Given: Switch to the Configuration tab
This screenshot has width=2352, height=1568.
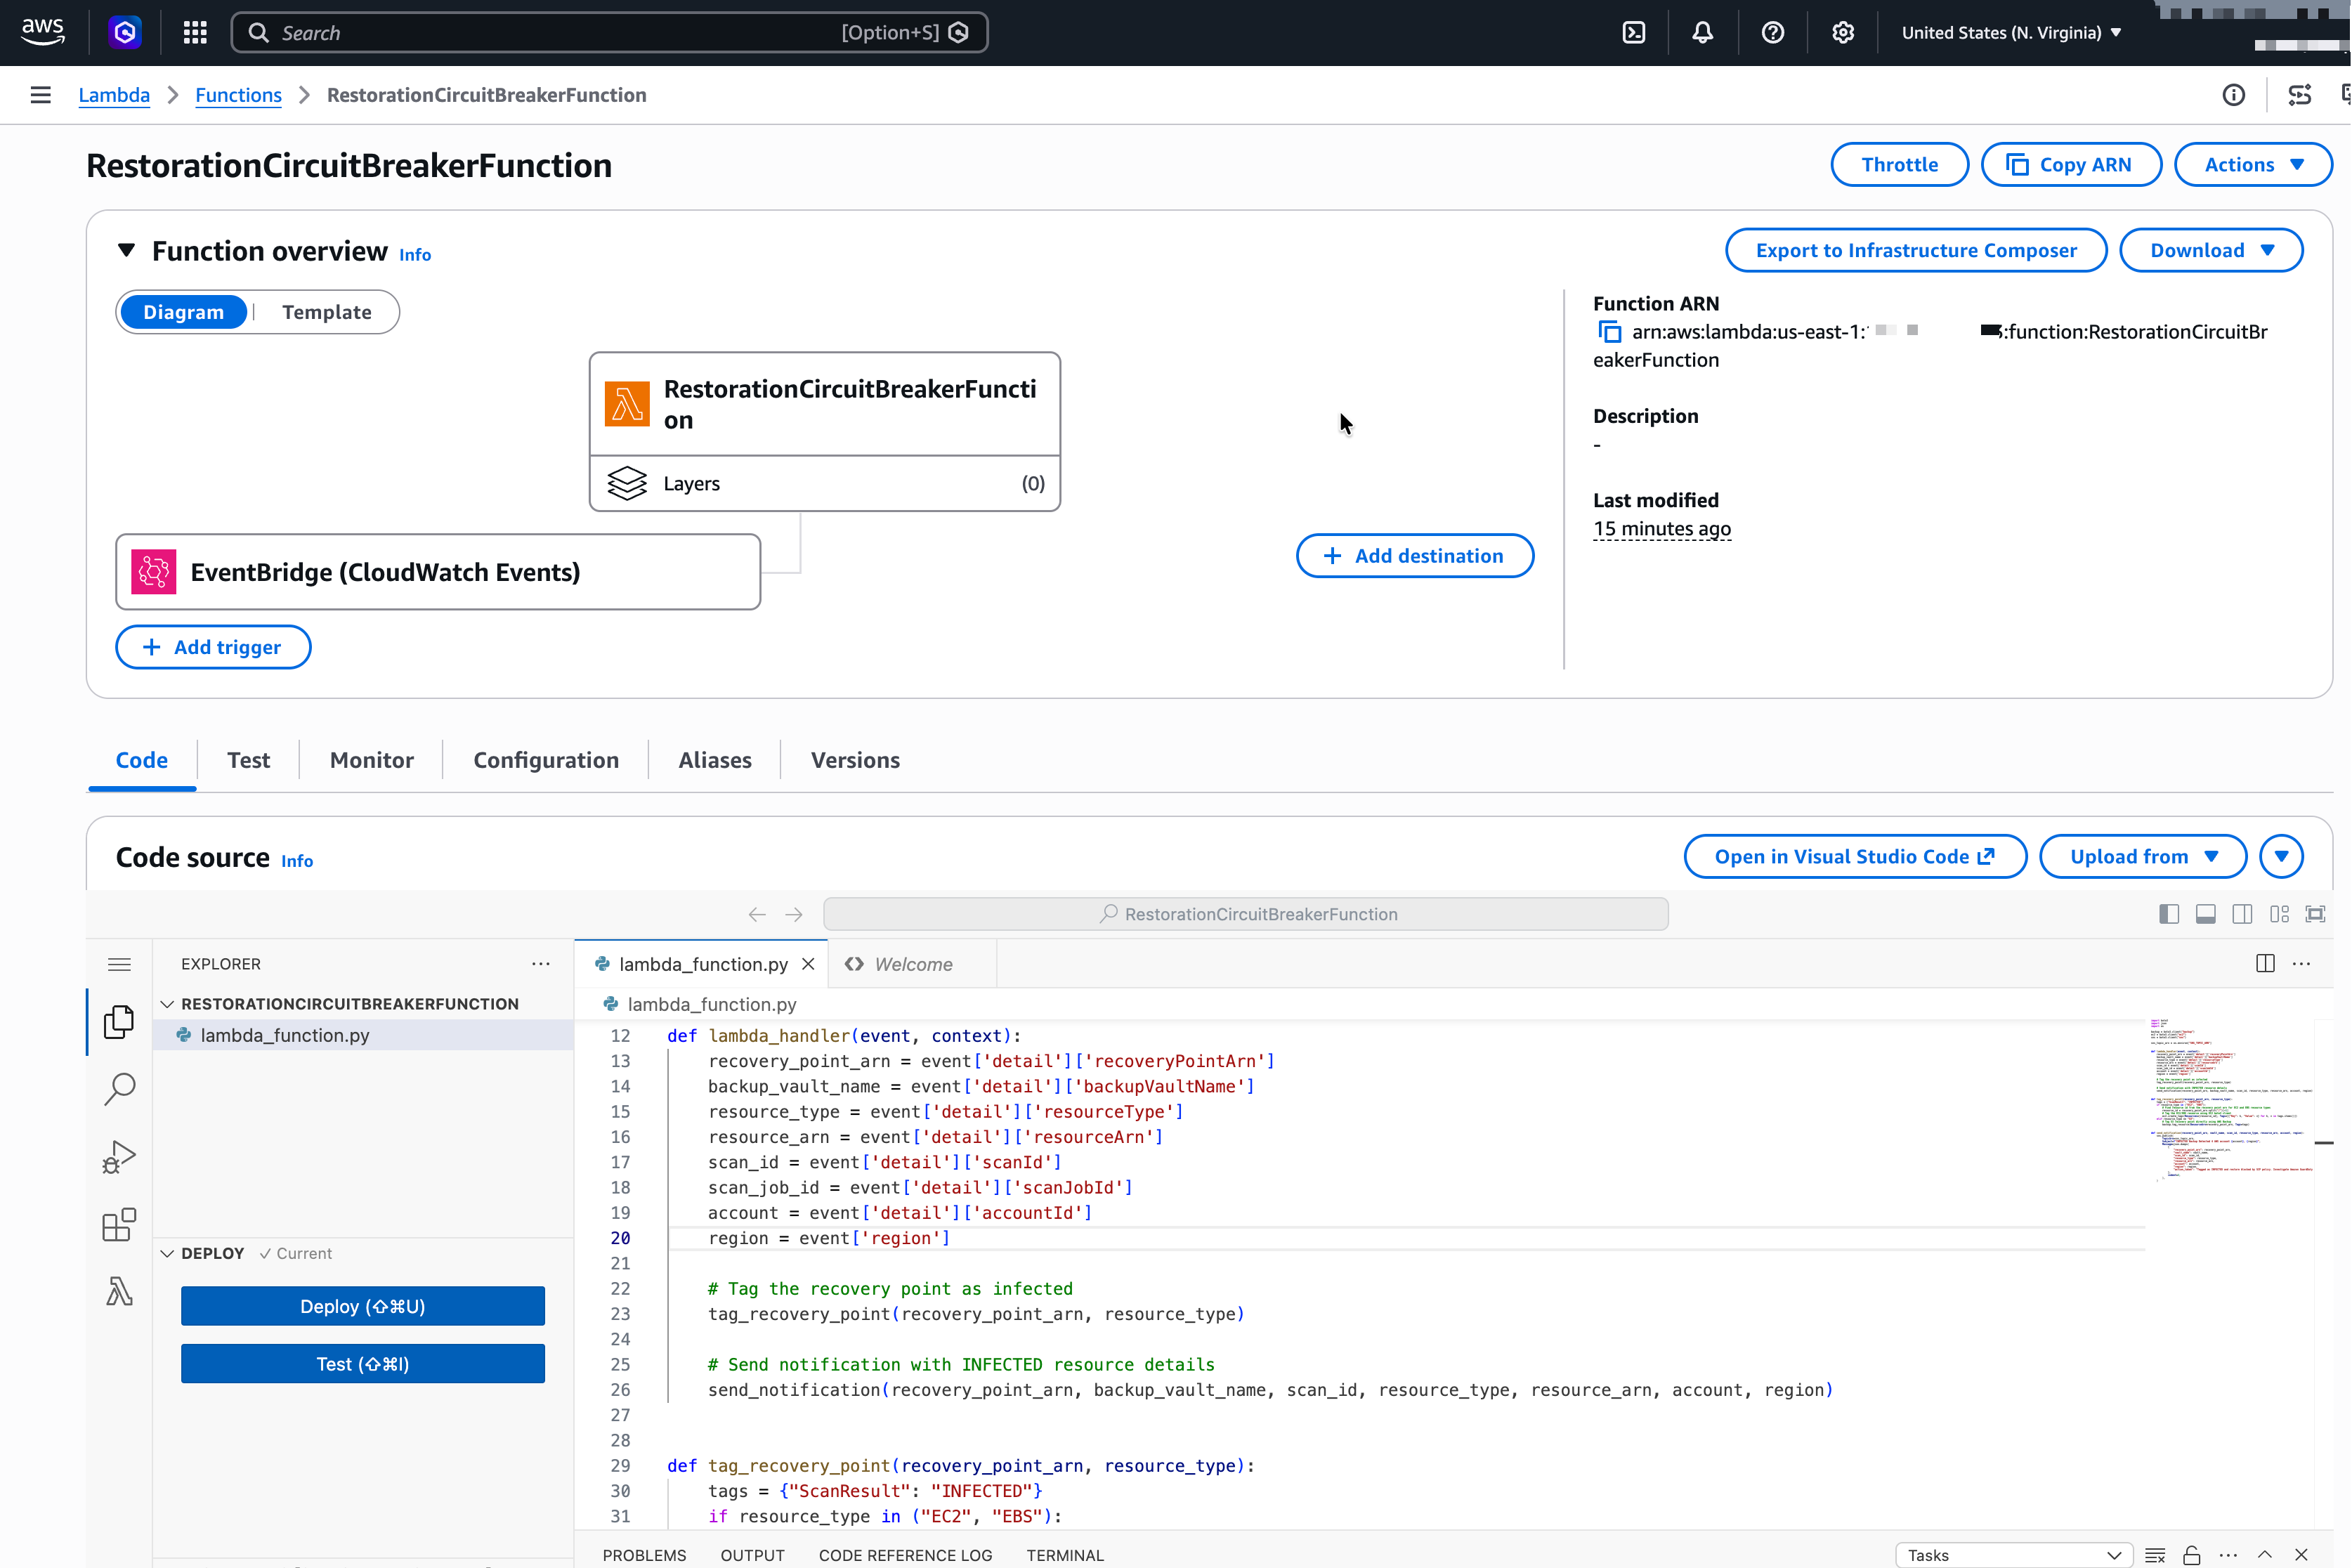Looking at the screenshot, I should (x=546, y=760).
